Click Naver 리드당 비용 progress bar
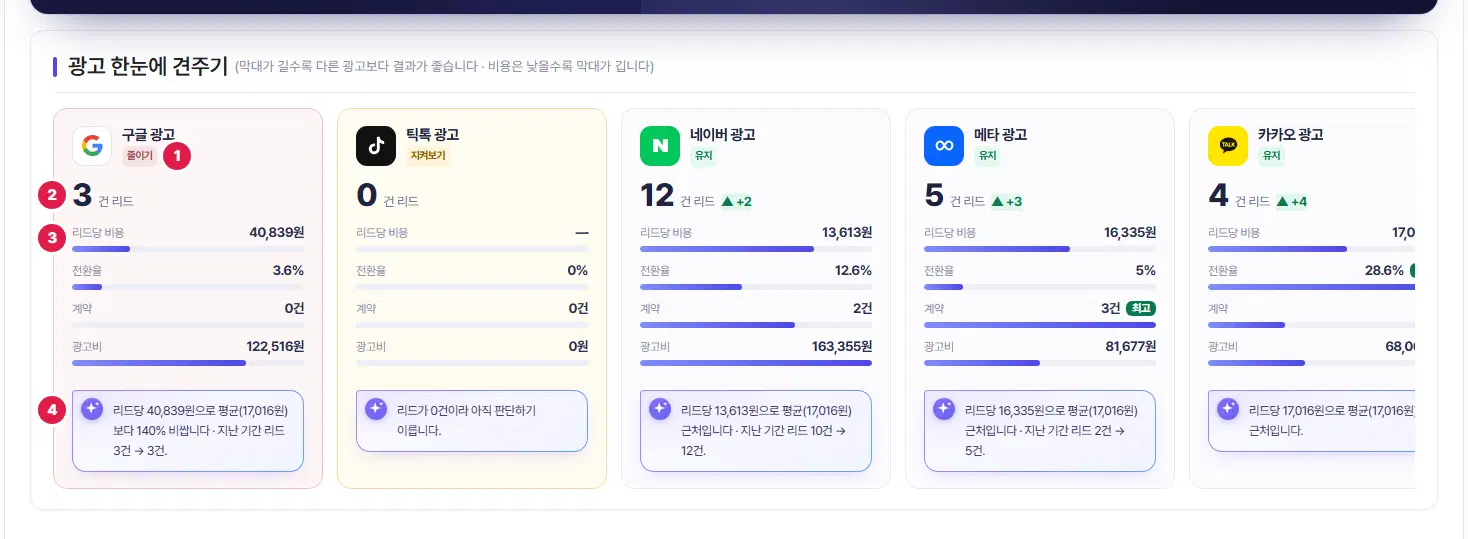The height and width of the screenshot is (539, 1468). click(756, 248)
